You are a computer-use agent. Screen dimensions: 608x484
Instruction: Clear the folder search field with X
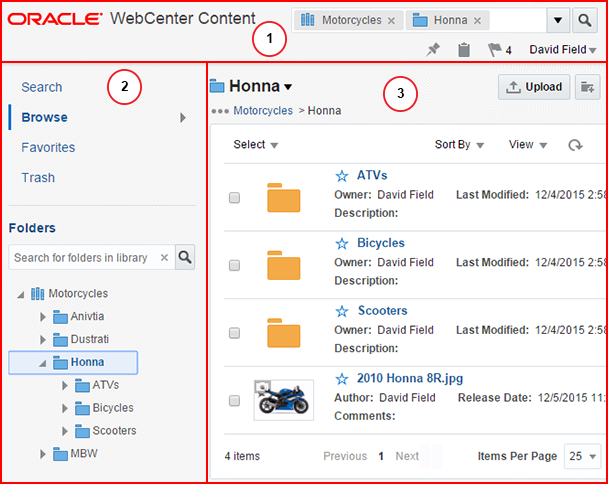click(x=164, y=257)
